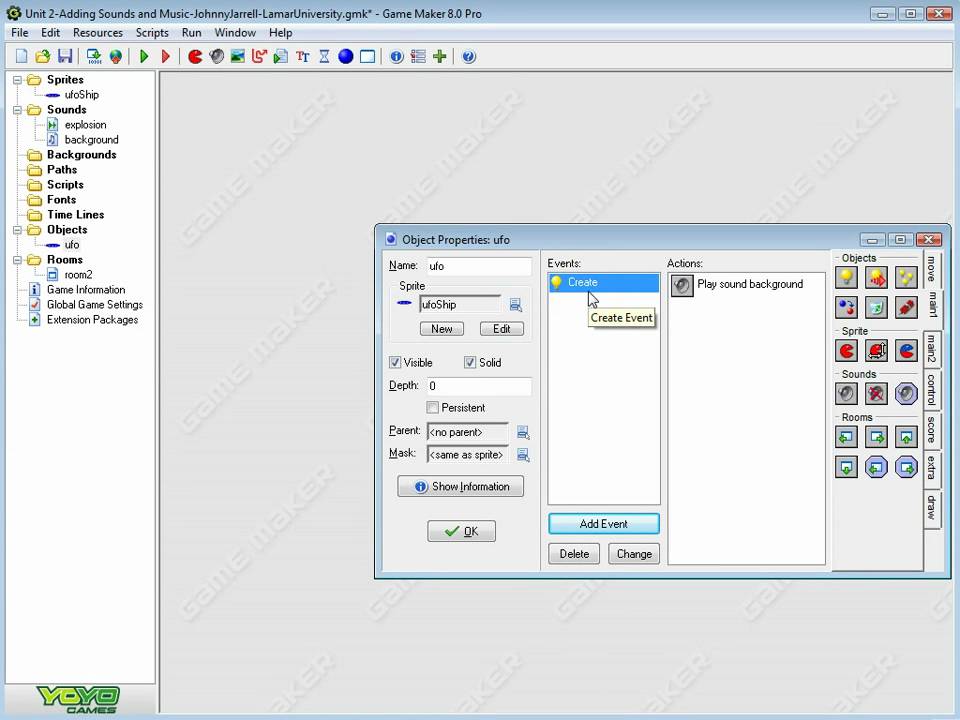Open the Mask selection menu icon
This screenshot has width=960, height=720.
[x=523, y=455]
